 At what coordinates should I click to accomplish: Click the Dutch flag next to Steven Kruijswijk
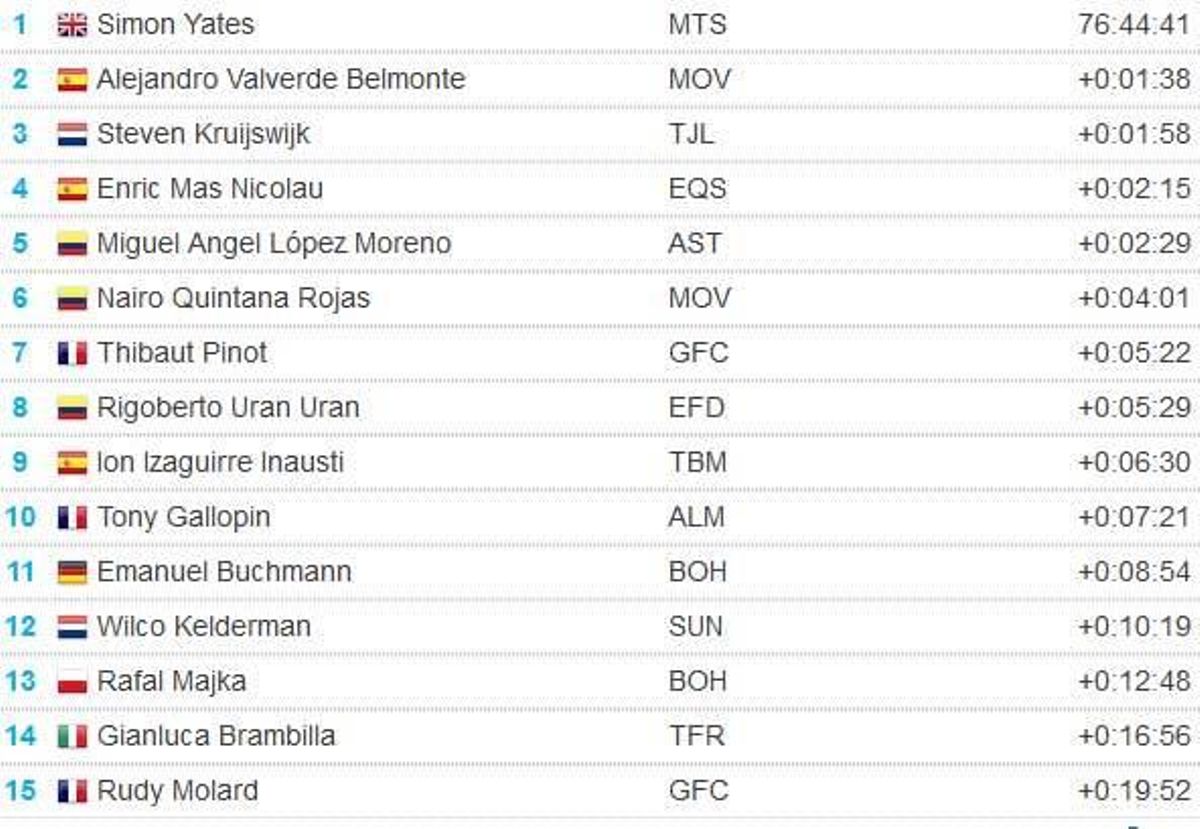point(72,134)
